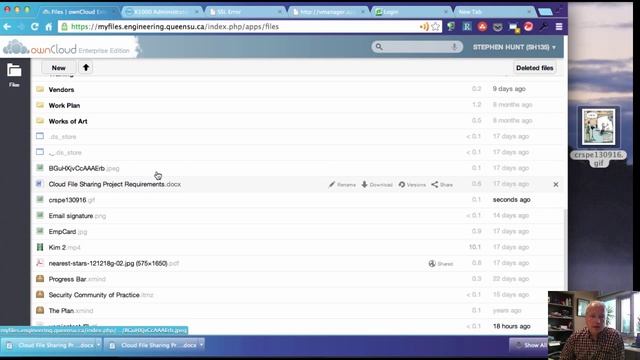Download Cloud File Sharing Project Requirements file
Image resolution: width=640 pixels, height=360 pixels.
pyautogui.click(x=377, y=184)
